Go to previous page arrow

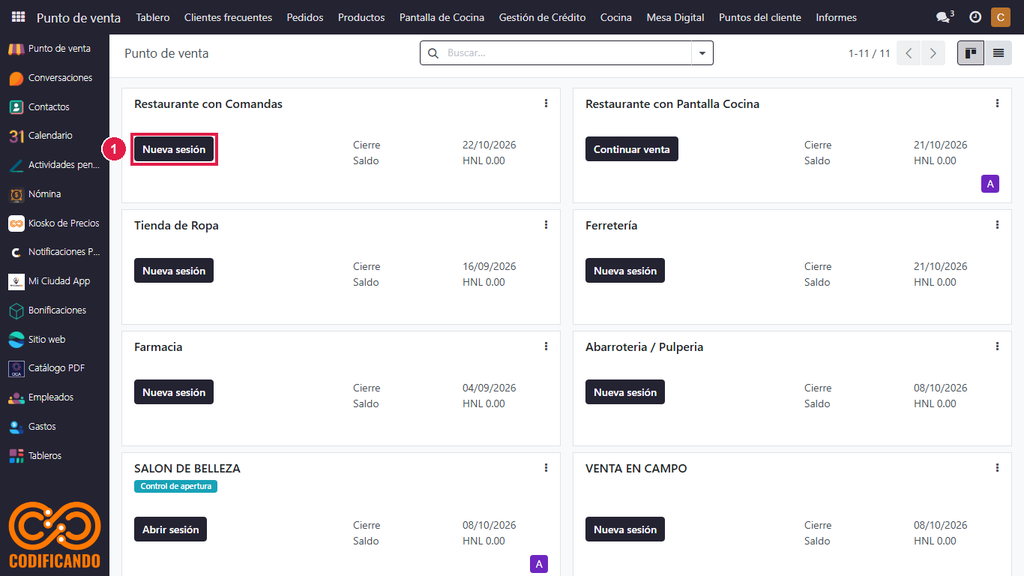(x=908, y=53)
